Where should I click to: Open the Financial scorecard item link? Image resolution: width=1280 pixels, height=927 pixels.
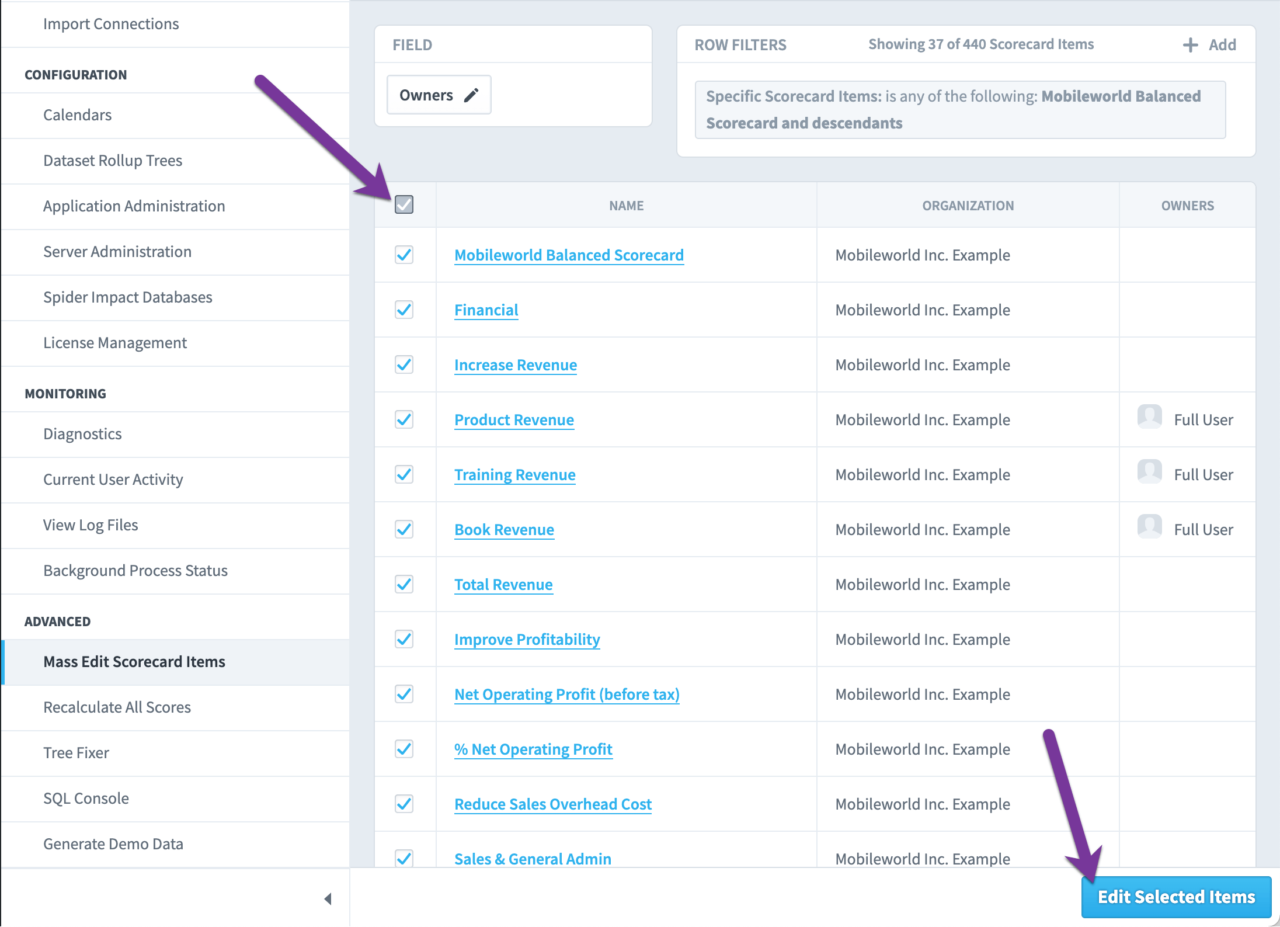486,310
